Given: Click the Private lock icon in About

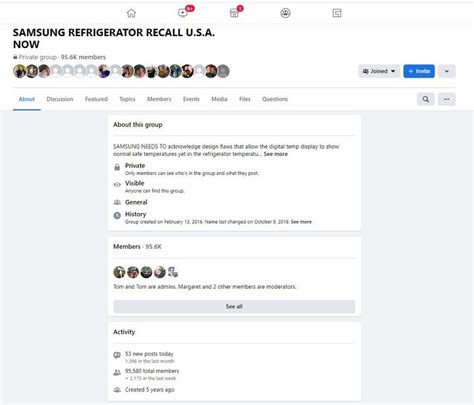Looking at the screenshot, I should 117,167.
